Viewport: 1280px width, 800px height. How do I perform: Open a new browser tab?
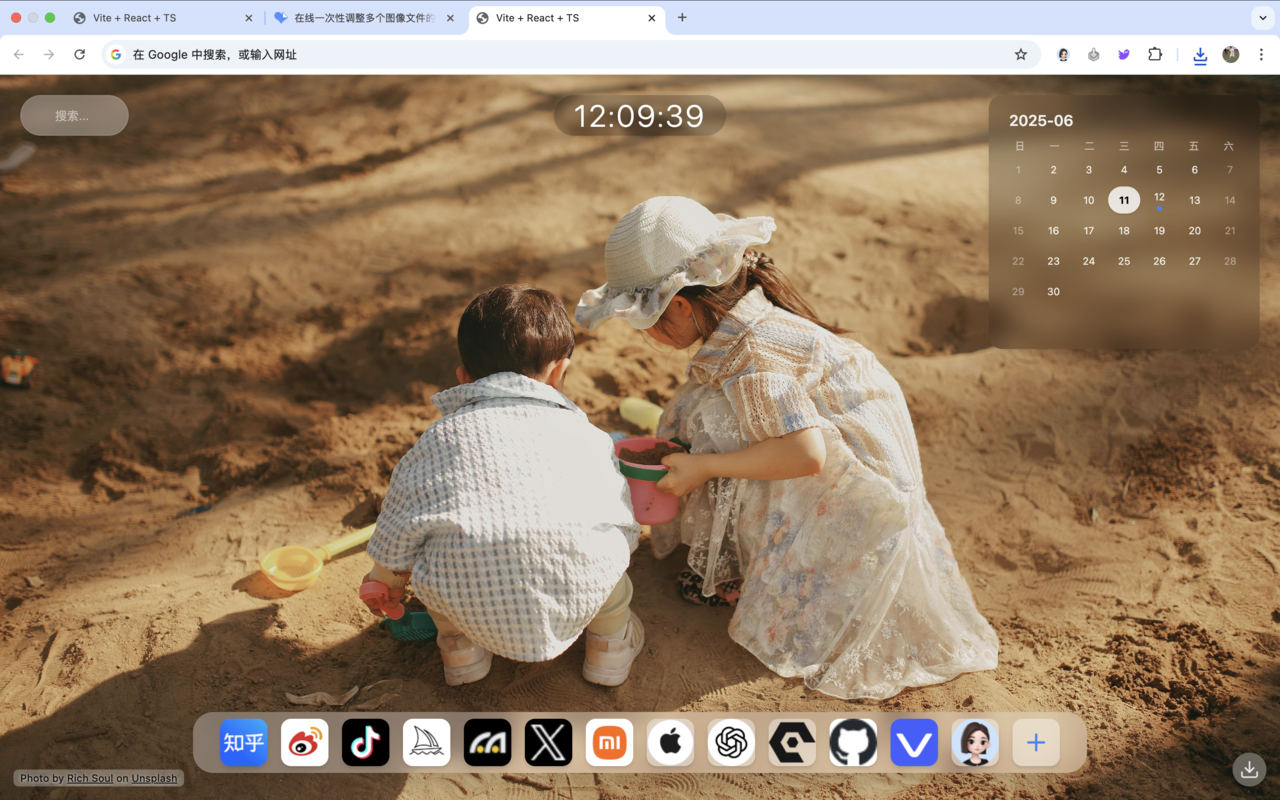682,18
